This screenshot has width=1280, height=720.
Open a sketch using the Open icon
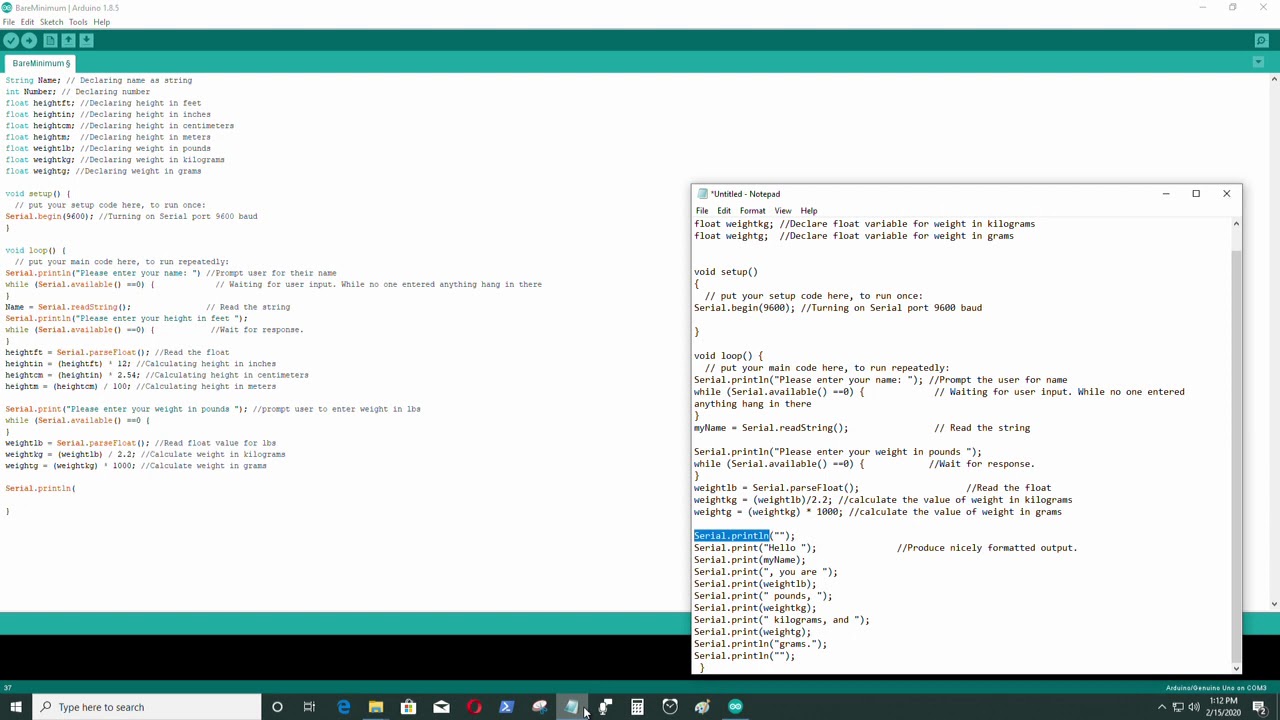click(68, 40)
